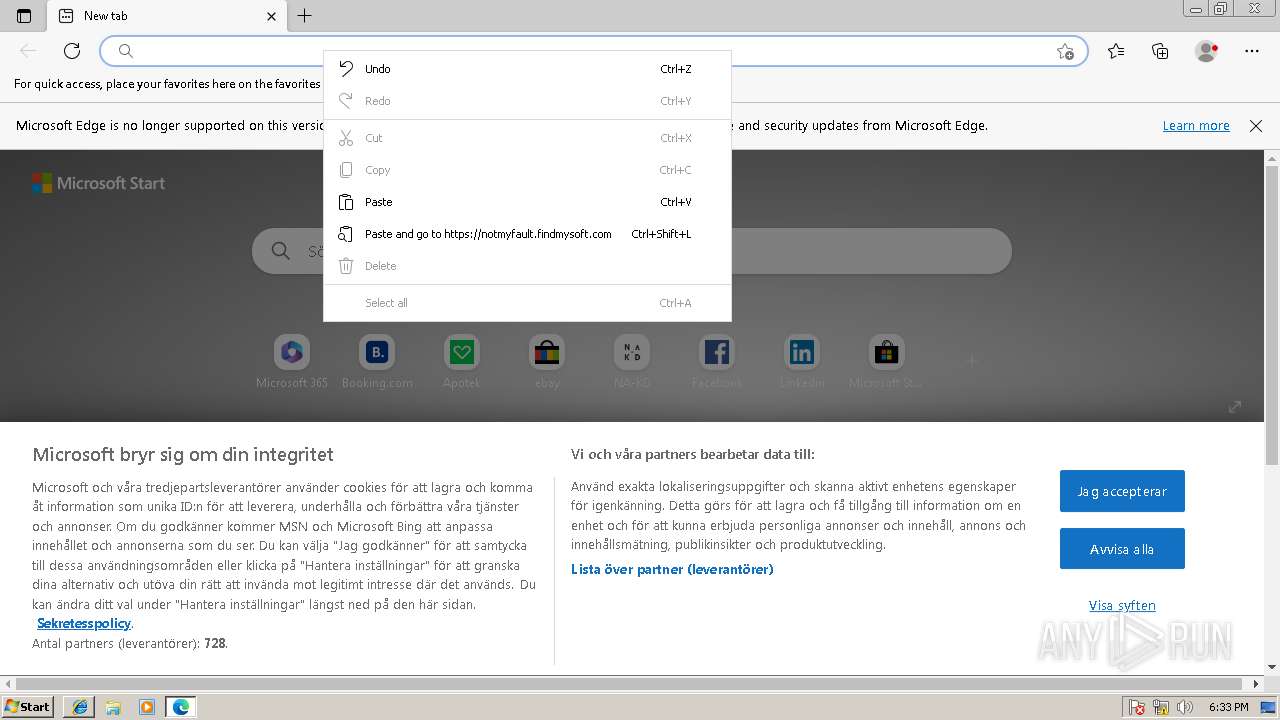Image resolution: width=1280 pixels, height=720 pixels.
Task: Open the Action Center flag tray icon
Action: tap(1137, 707)
